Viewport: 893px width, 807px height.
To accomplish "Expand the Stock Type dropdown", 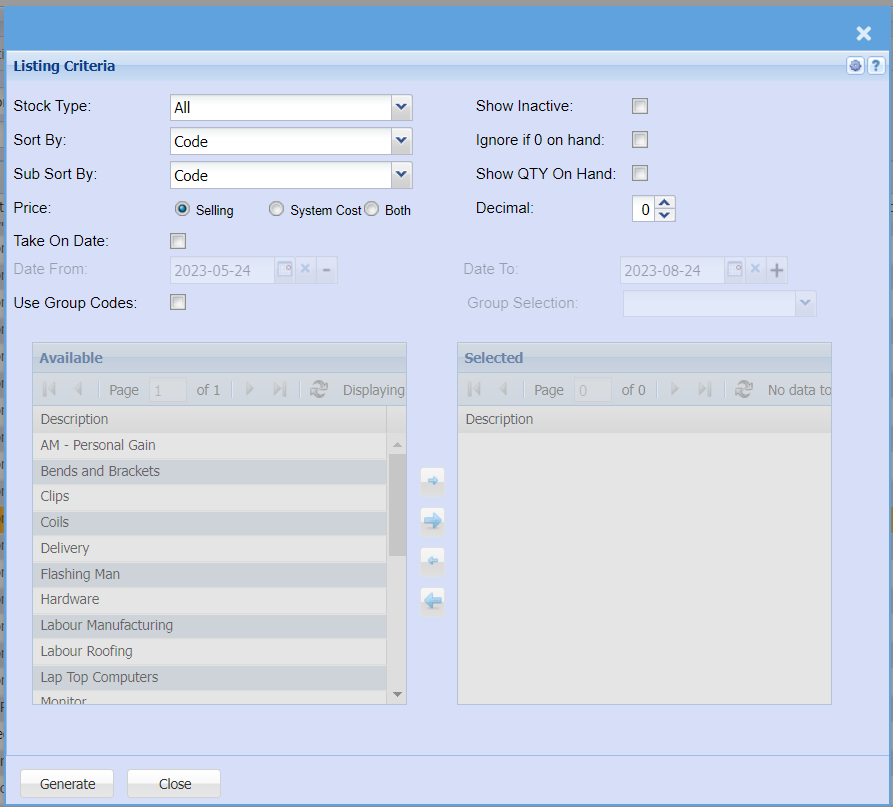I will pos(401,107).
